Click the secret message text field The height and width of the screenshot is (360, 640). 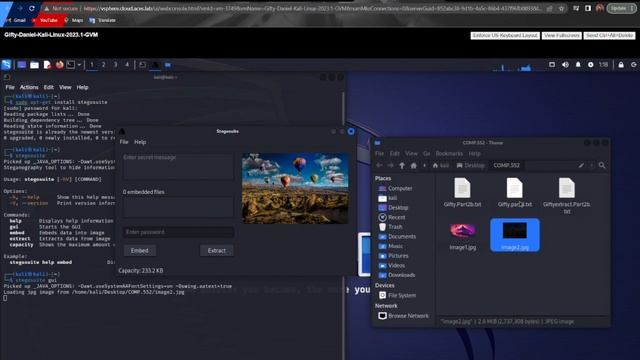pos(178,167)
